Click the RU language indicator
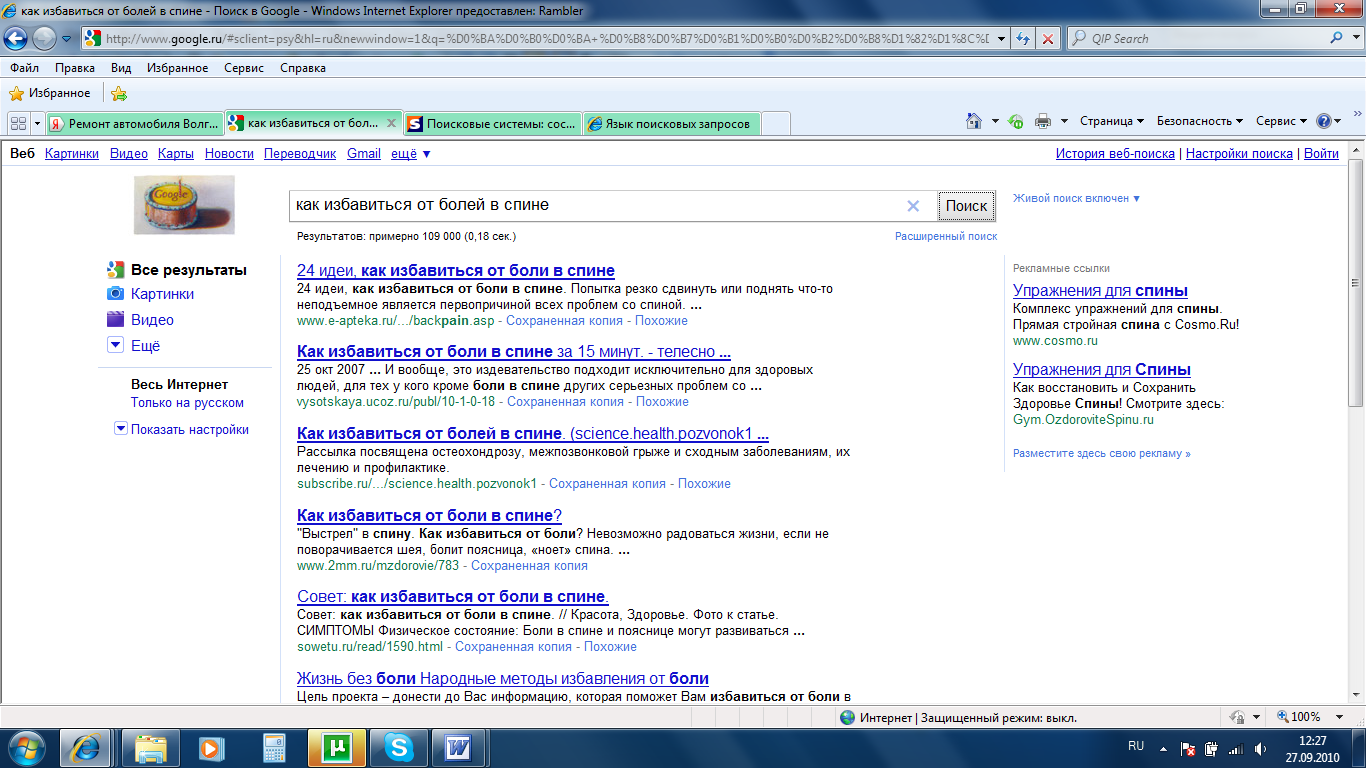Viewport: 1366px width, 768px height. pos(1136,746)
